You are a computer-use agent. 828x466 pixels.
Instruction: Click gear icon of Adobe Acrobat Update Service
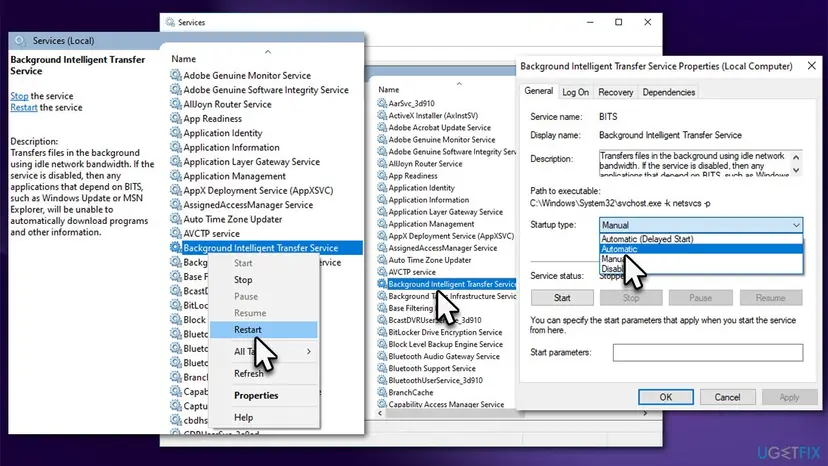pyautogui.click(x=382, y=127)
